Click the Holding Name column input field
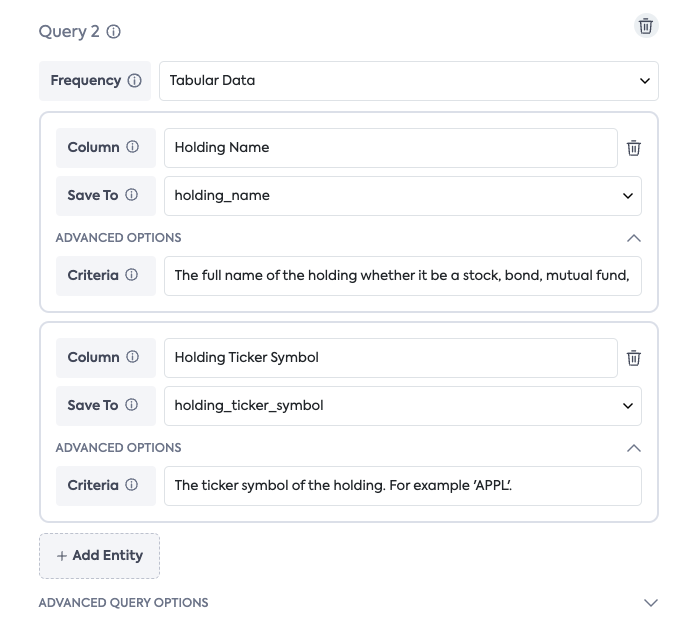 390,148
